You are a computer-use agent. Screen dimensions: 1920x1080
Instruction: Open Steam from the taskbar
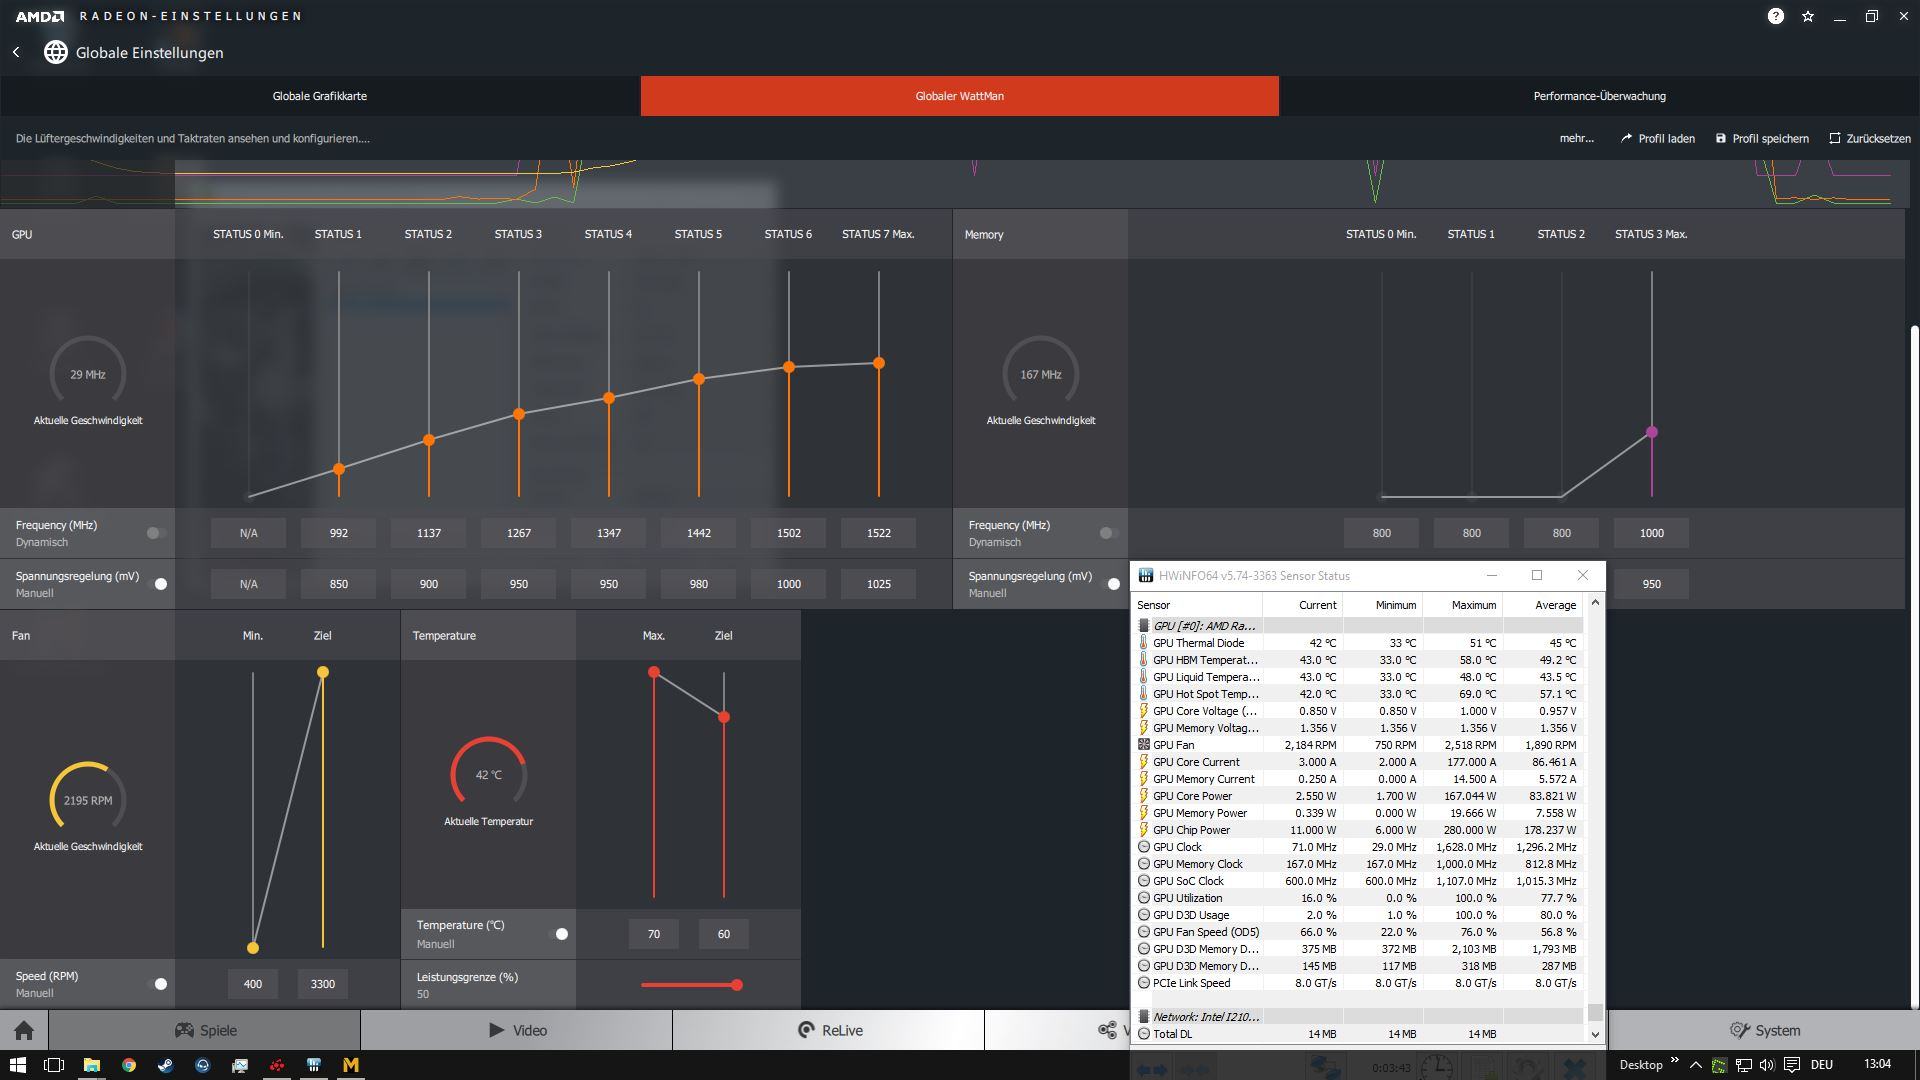pyautogui.click(x=165, y=1065)
